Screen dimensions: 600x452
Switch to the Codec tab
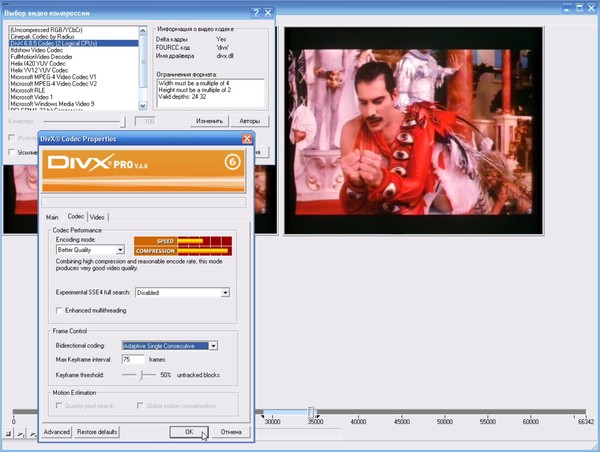click(x=76, y=216)
